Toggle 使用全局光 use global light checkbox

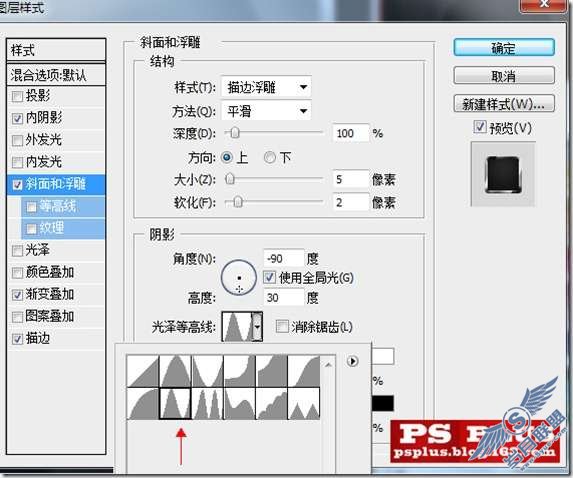270,277
